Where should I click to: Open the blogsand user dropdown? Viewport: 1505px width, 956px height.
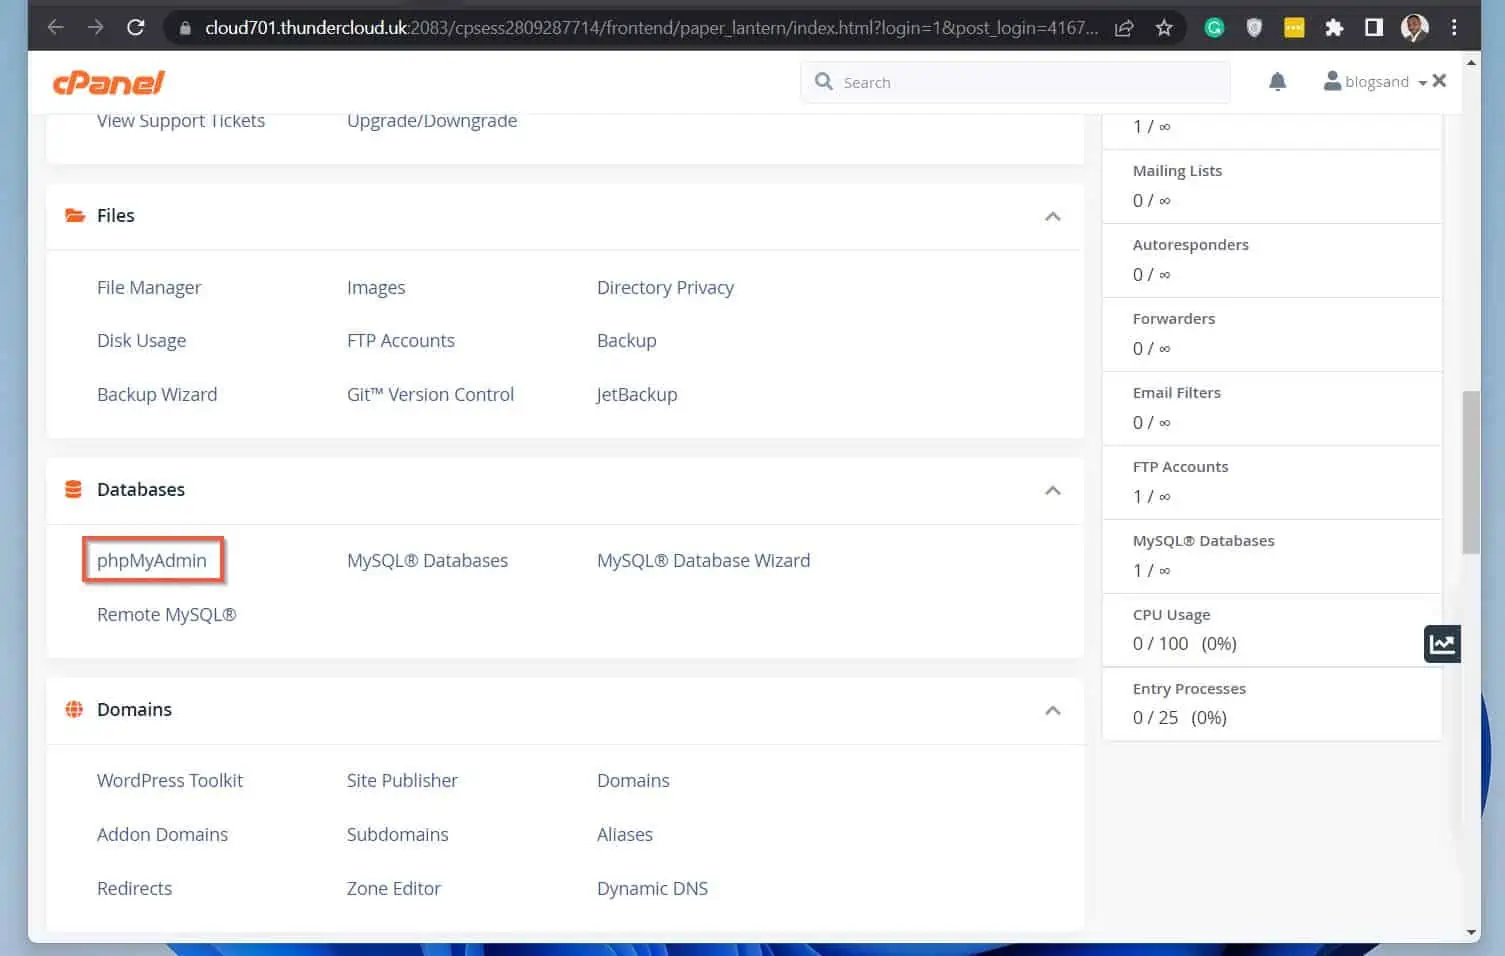(1375, 82)
